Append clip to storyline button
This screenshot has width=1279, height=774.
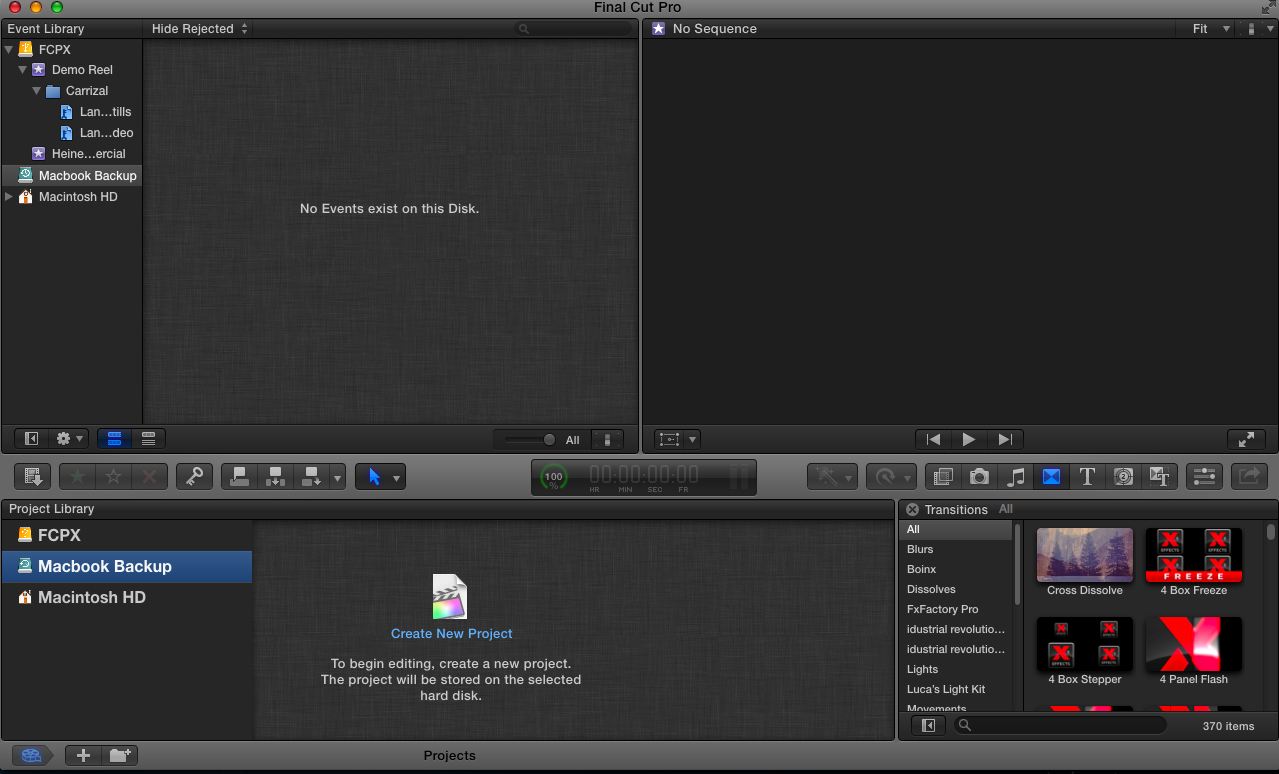pyautogui.click(x=312, y=477)
